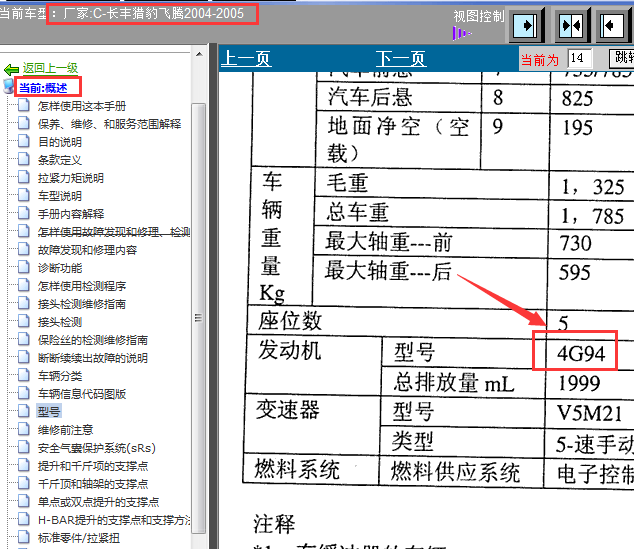Click the current page number field
634x549 pixels.
coord(579,58)
